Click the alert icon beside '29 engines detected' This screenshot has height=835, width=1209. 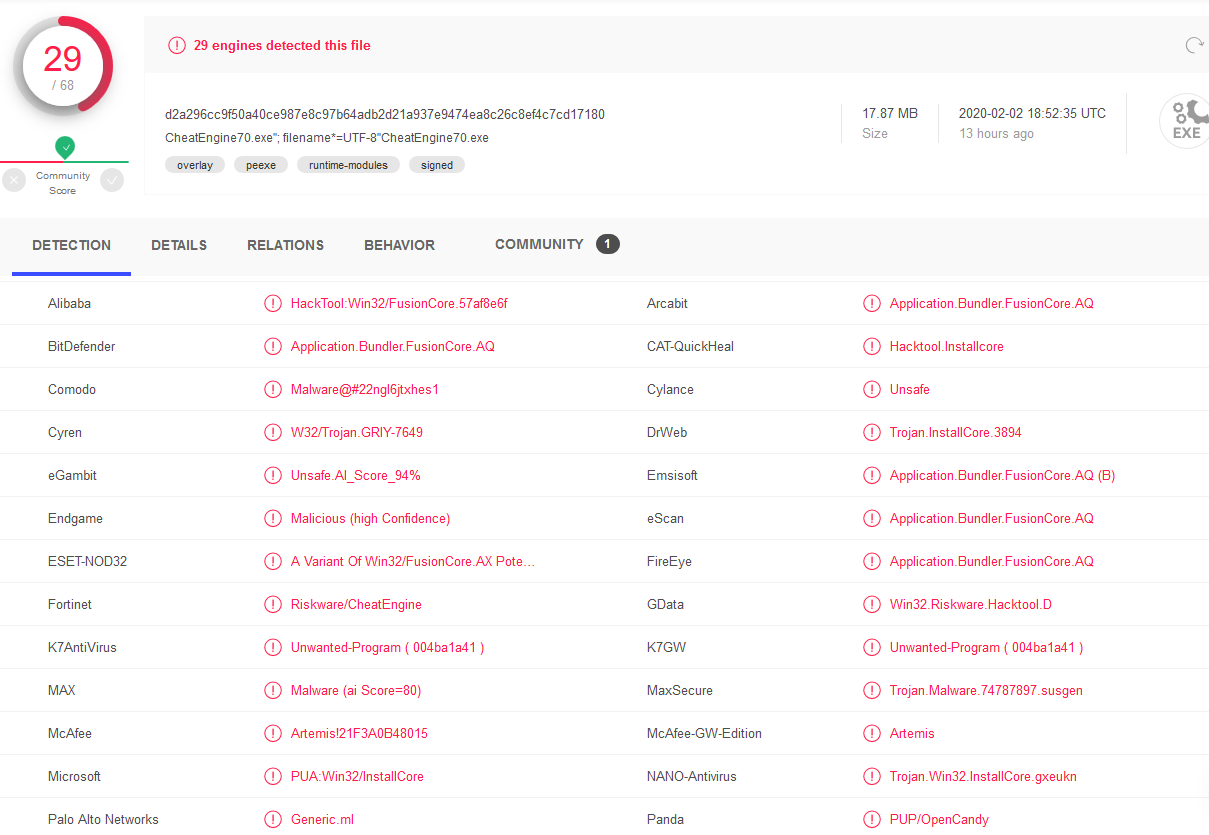tap(177, 45)
